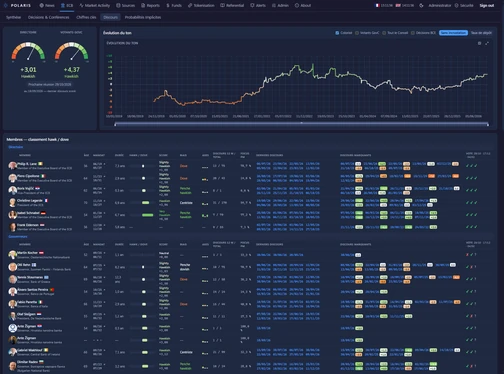Open the Alerts bell icon
The height and width of the screenshot is (374, 504).
(x=252, y=5)
